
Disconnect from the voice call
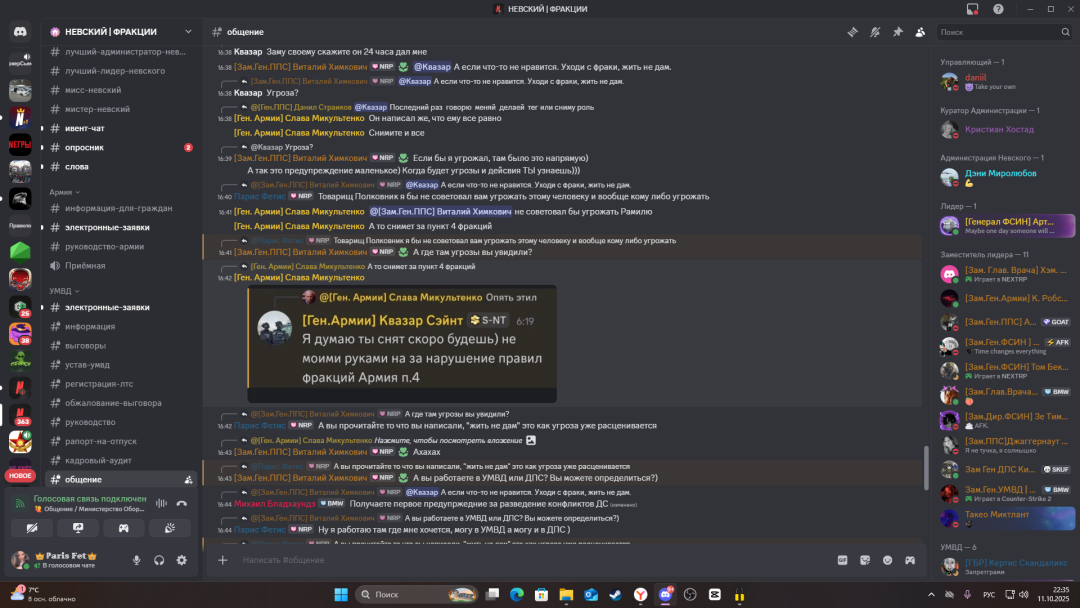click(181, 503)
